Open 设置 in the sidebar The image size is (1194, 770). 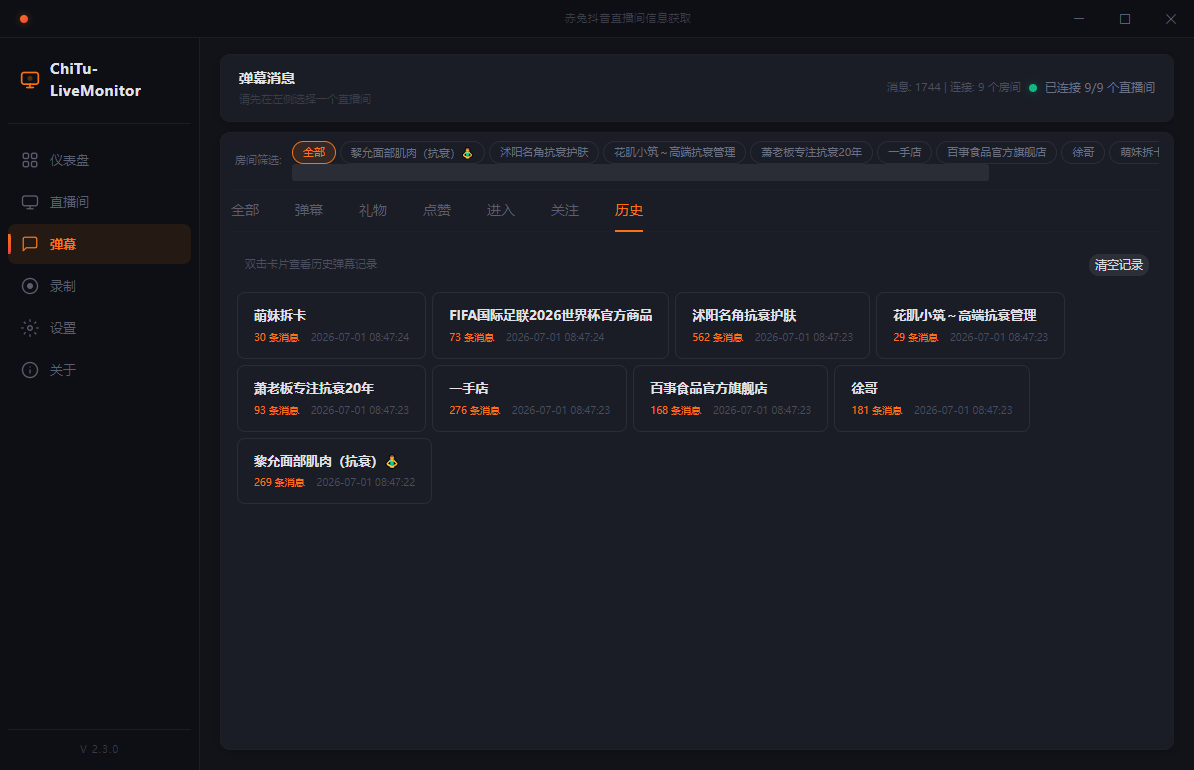tap(99, 327)
